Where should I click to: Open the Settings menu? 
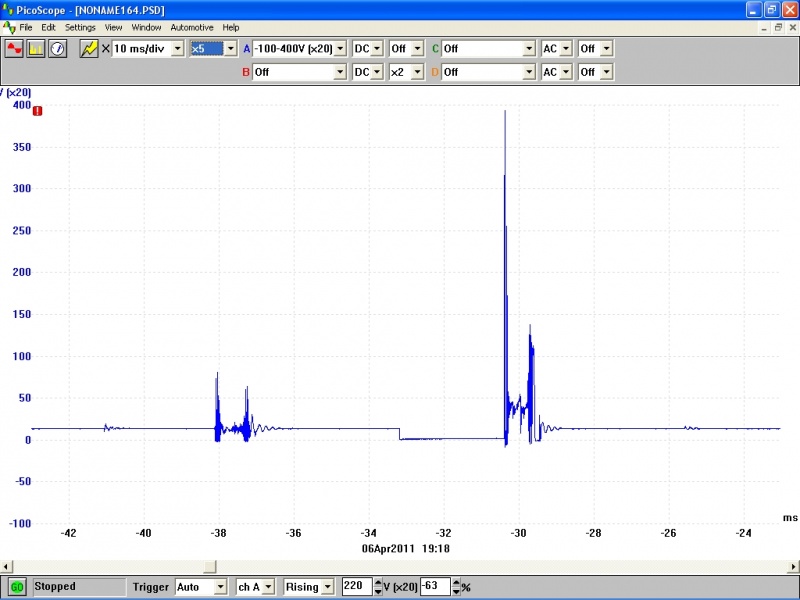(x=81, y=27)
